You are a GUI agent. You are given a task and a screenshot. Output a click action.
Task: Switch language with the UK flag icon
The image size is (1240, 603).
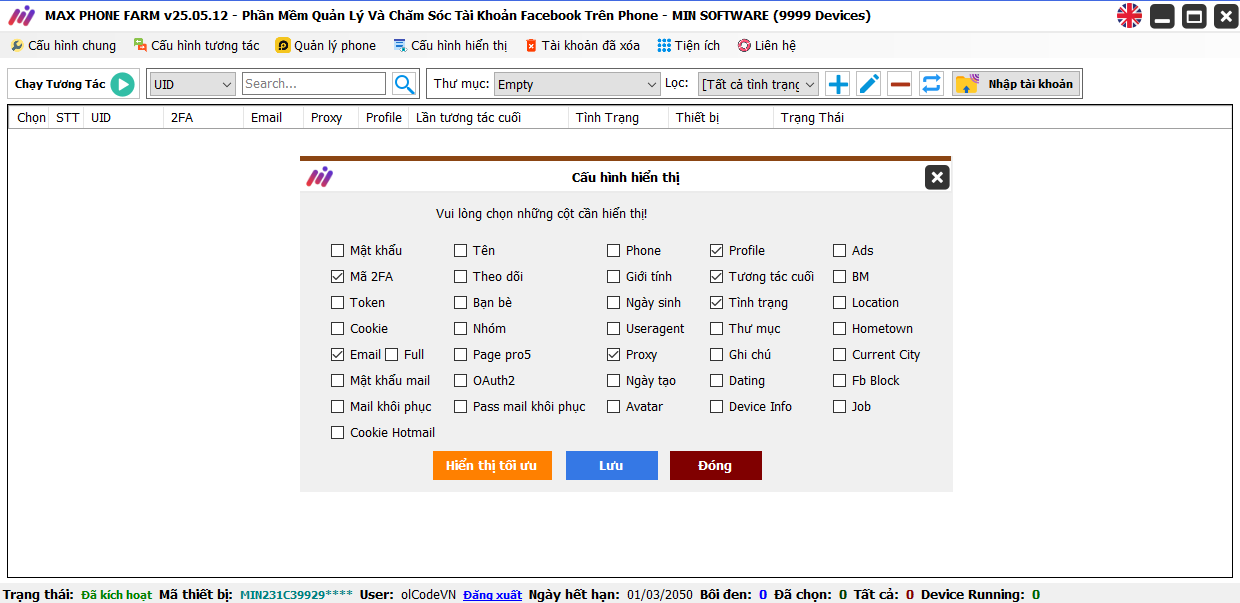tap(1129, 16)
